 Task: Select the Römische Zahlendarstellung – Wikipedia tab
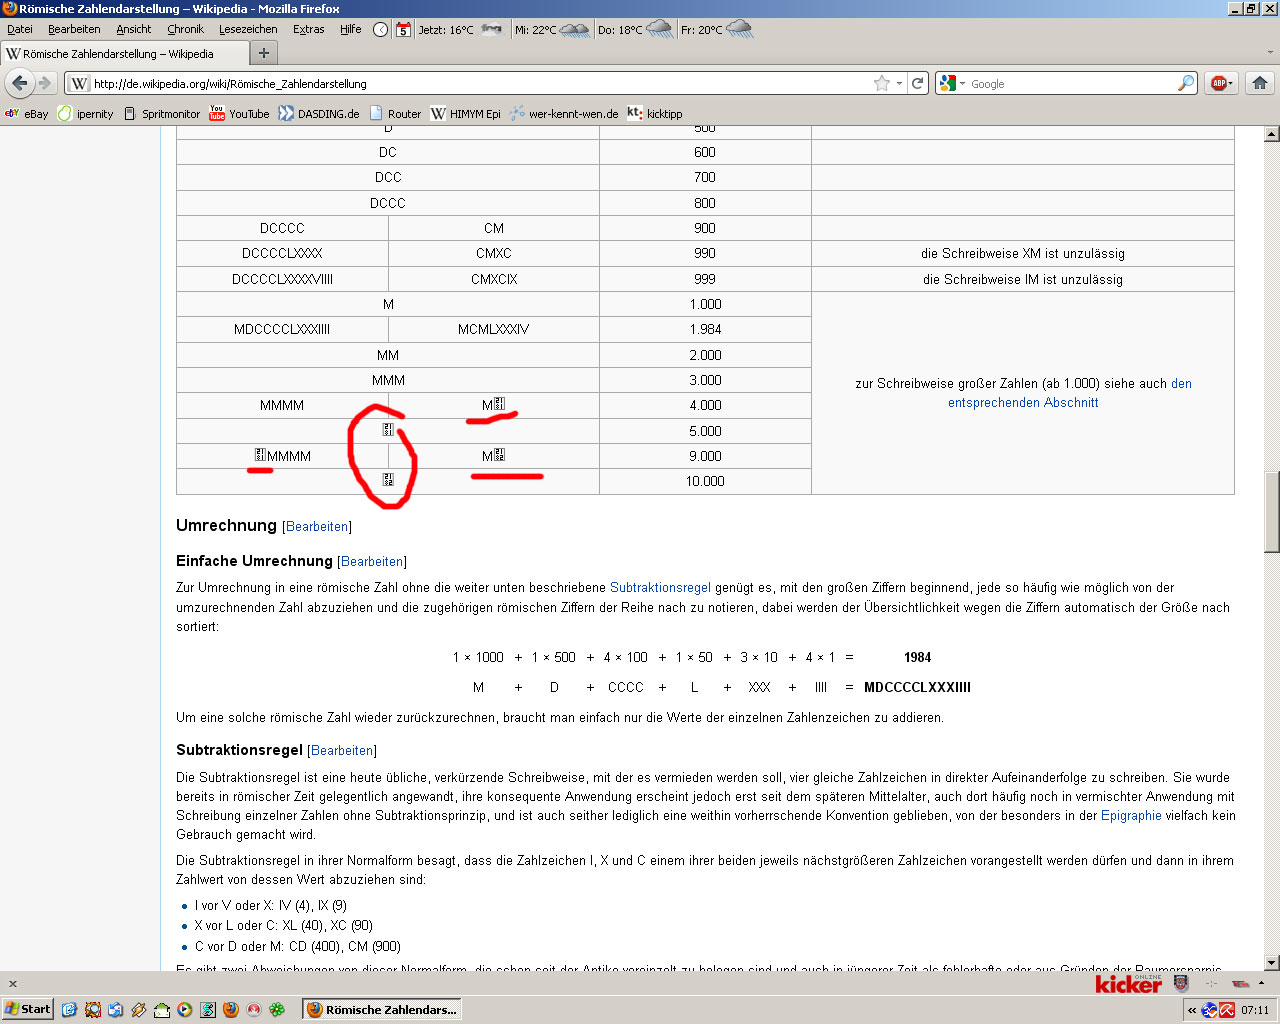click(124, 53)
